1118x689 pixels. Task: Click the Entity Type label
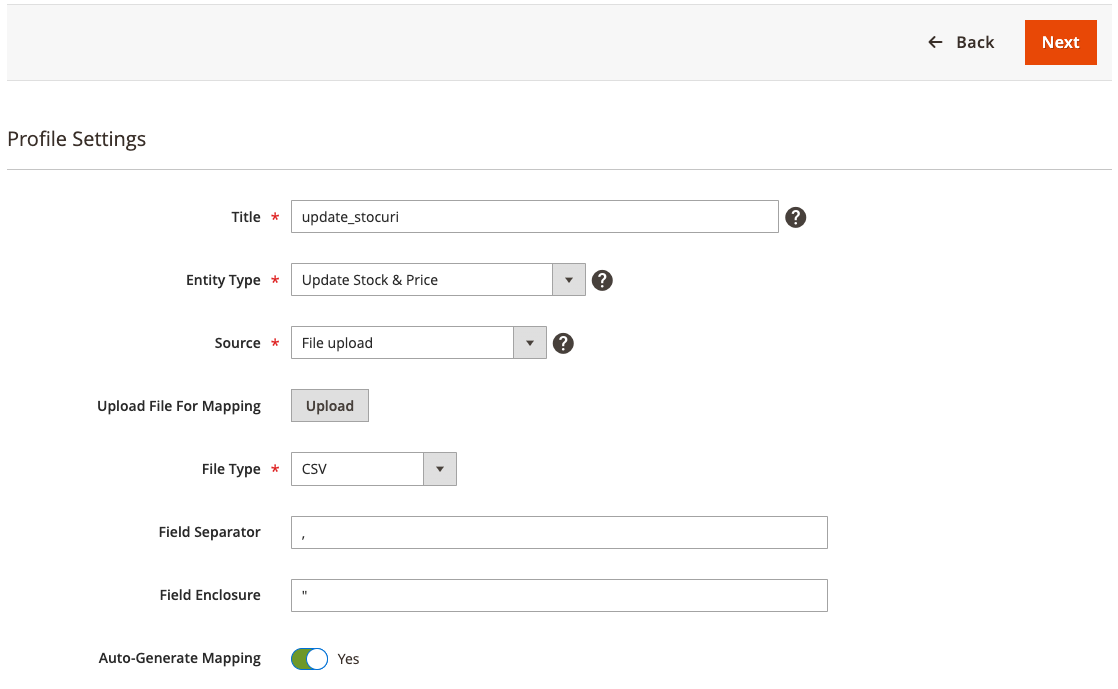pos(223,280)
